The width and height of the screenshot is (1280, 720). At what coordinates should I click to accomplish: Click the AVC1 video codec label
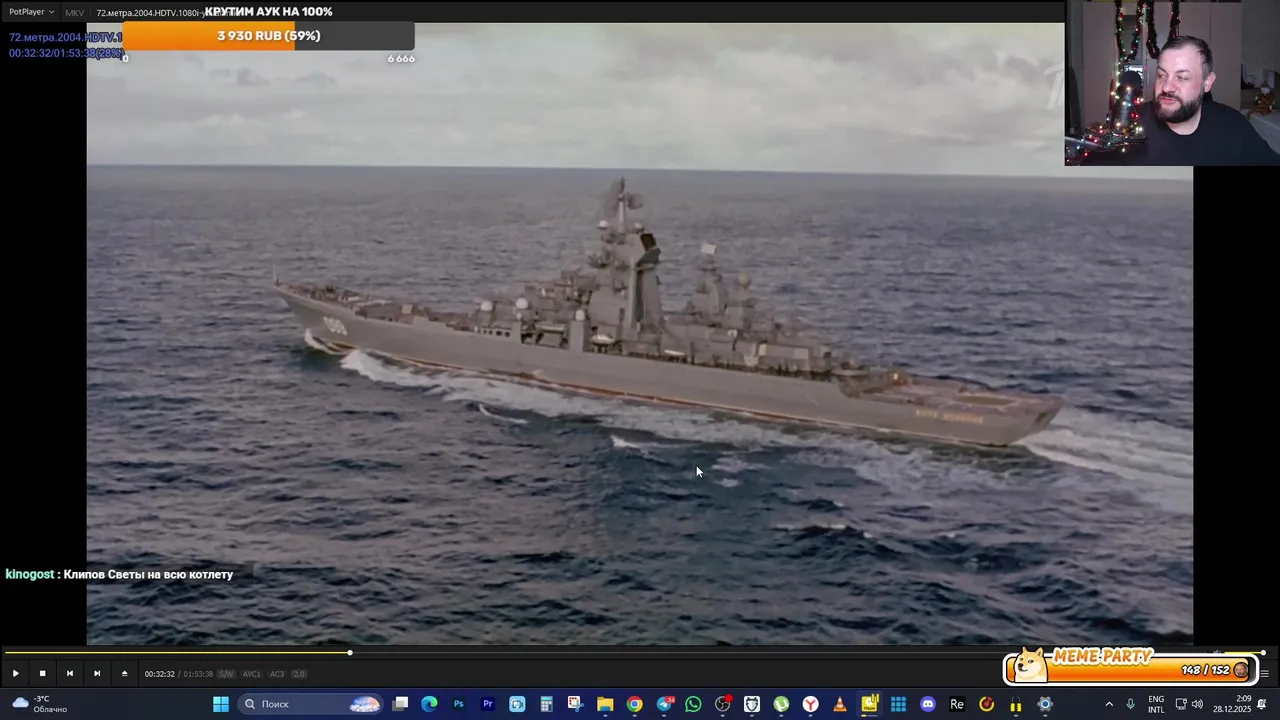coord(252,674)
